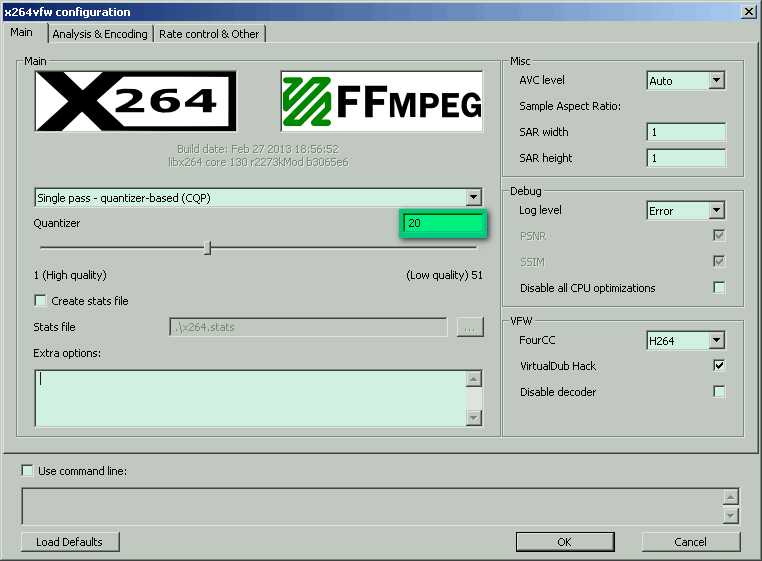762x561 pixels.
Task: Toggle the SSIM checkbox
Action: click(x=719, y=262)
